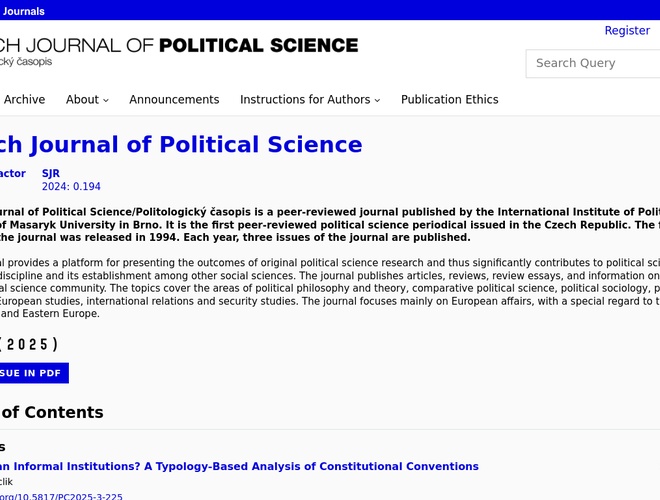Click the Register link
This screenshot has height=500, width=660.
click(x=627, y=31)
